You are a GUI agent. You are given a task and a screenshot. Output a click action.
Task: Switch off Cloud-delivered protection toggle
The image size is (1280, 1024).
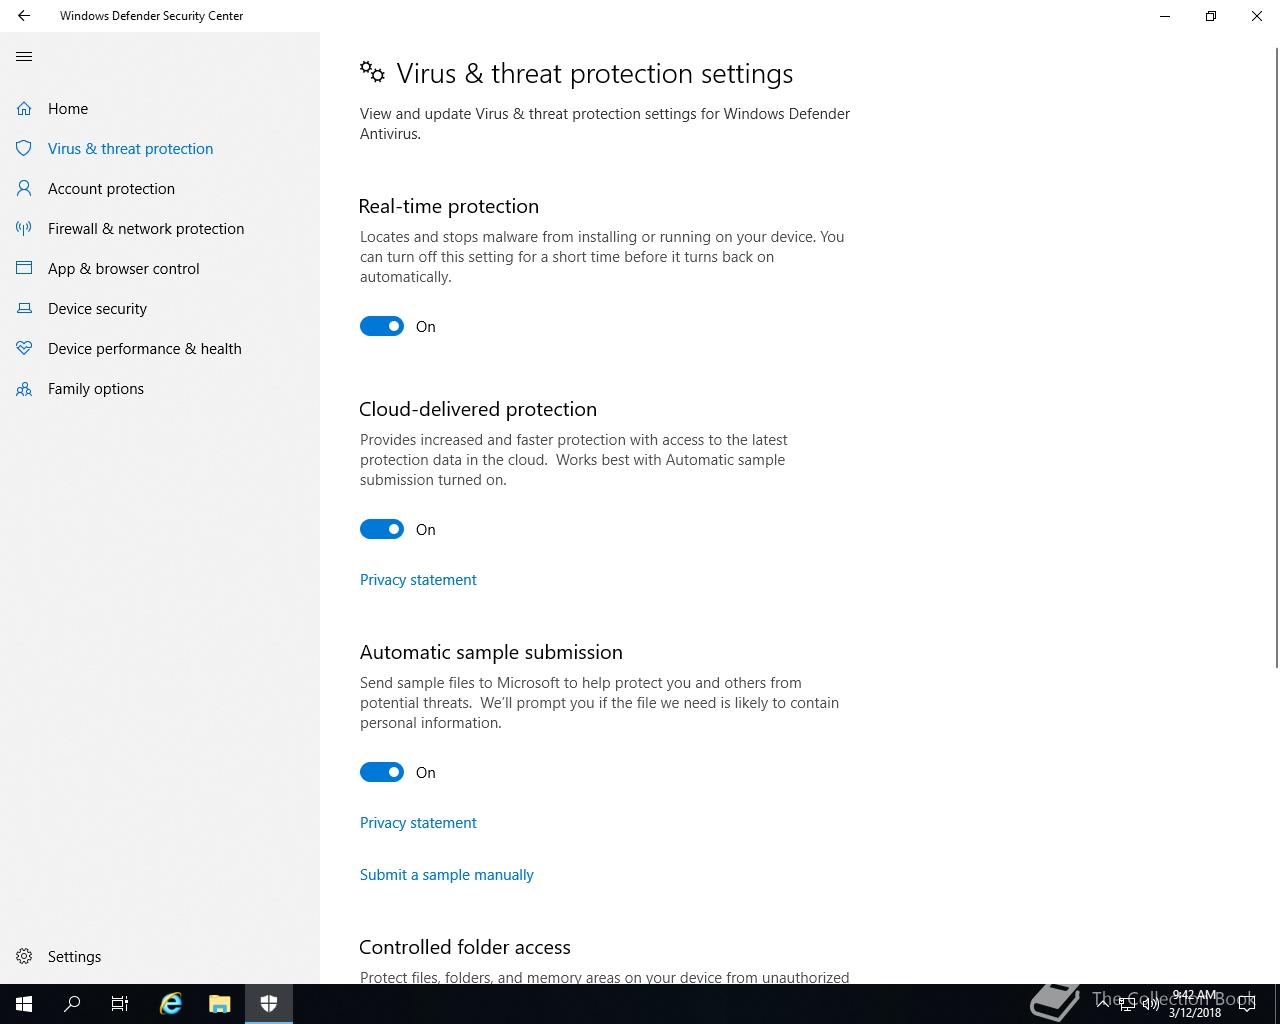click(x=382, y=529)
